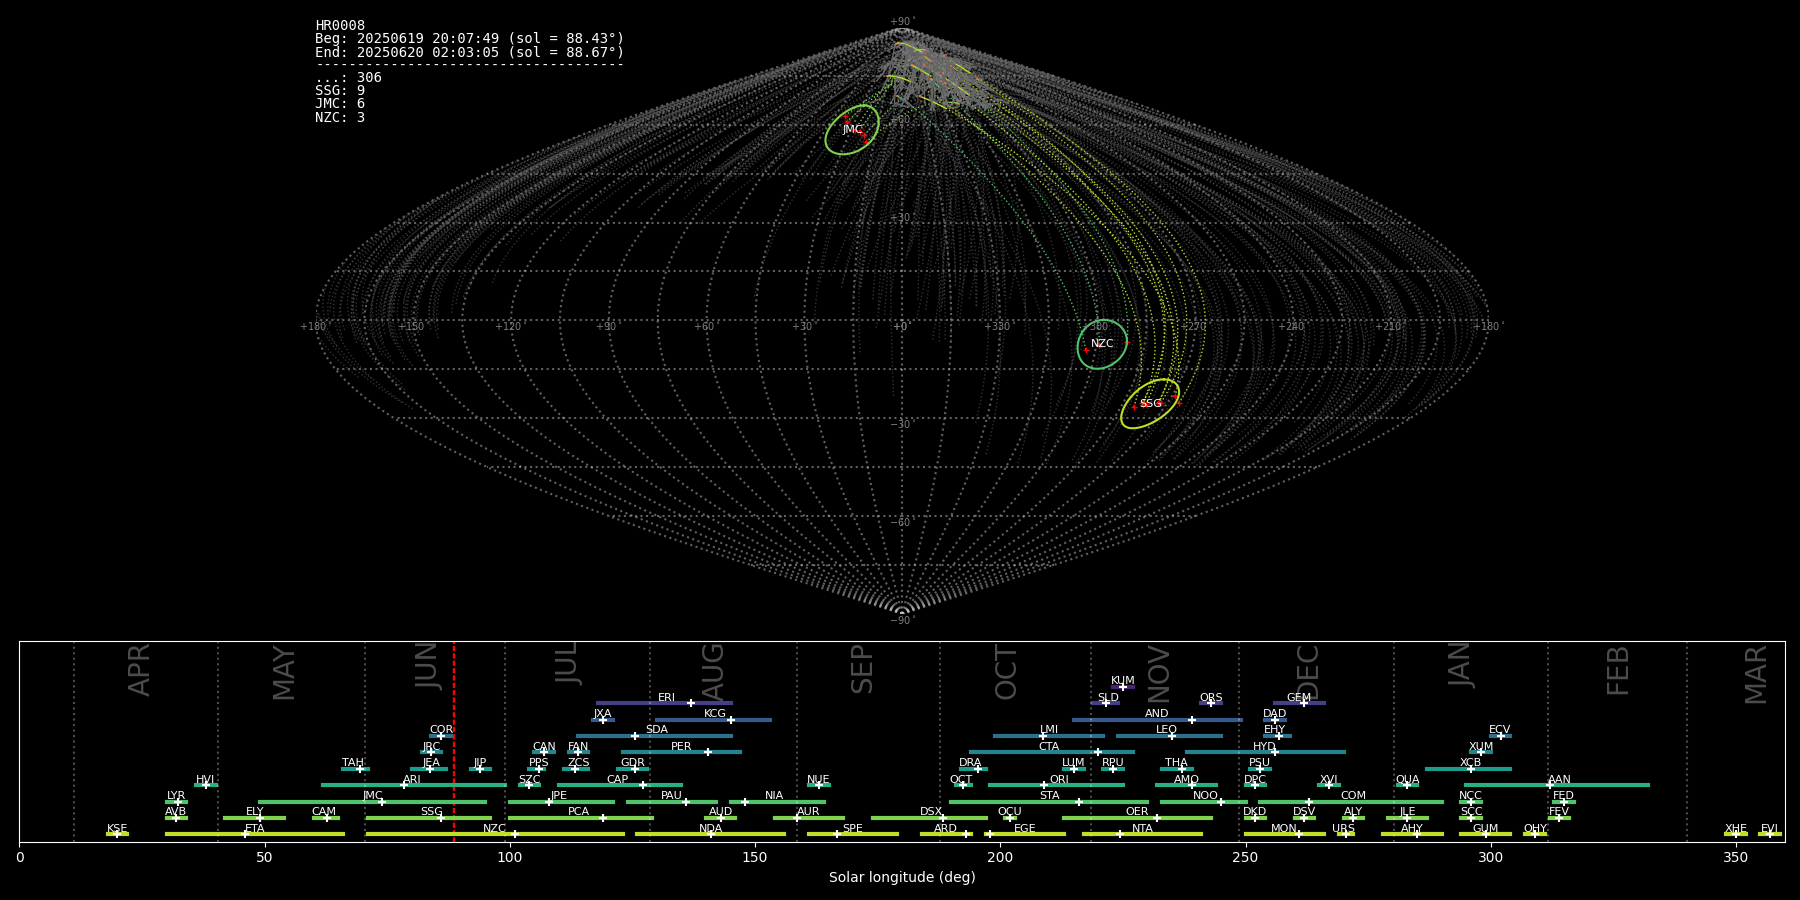Click the PER shower bar in timeline

click(681, 752)
